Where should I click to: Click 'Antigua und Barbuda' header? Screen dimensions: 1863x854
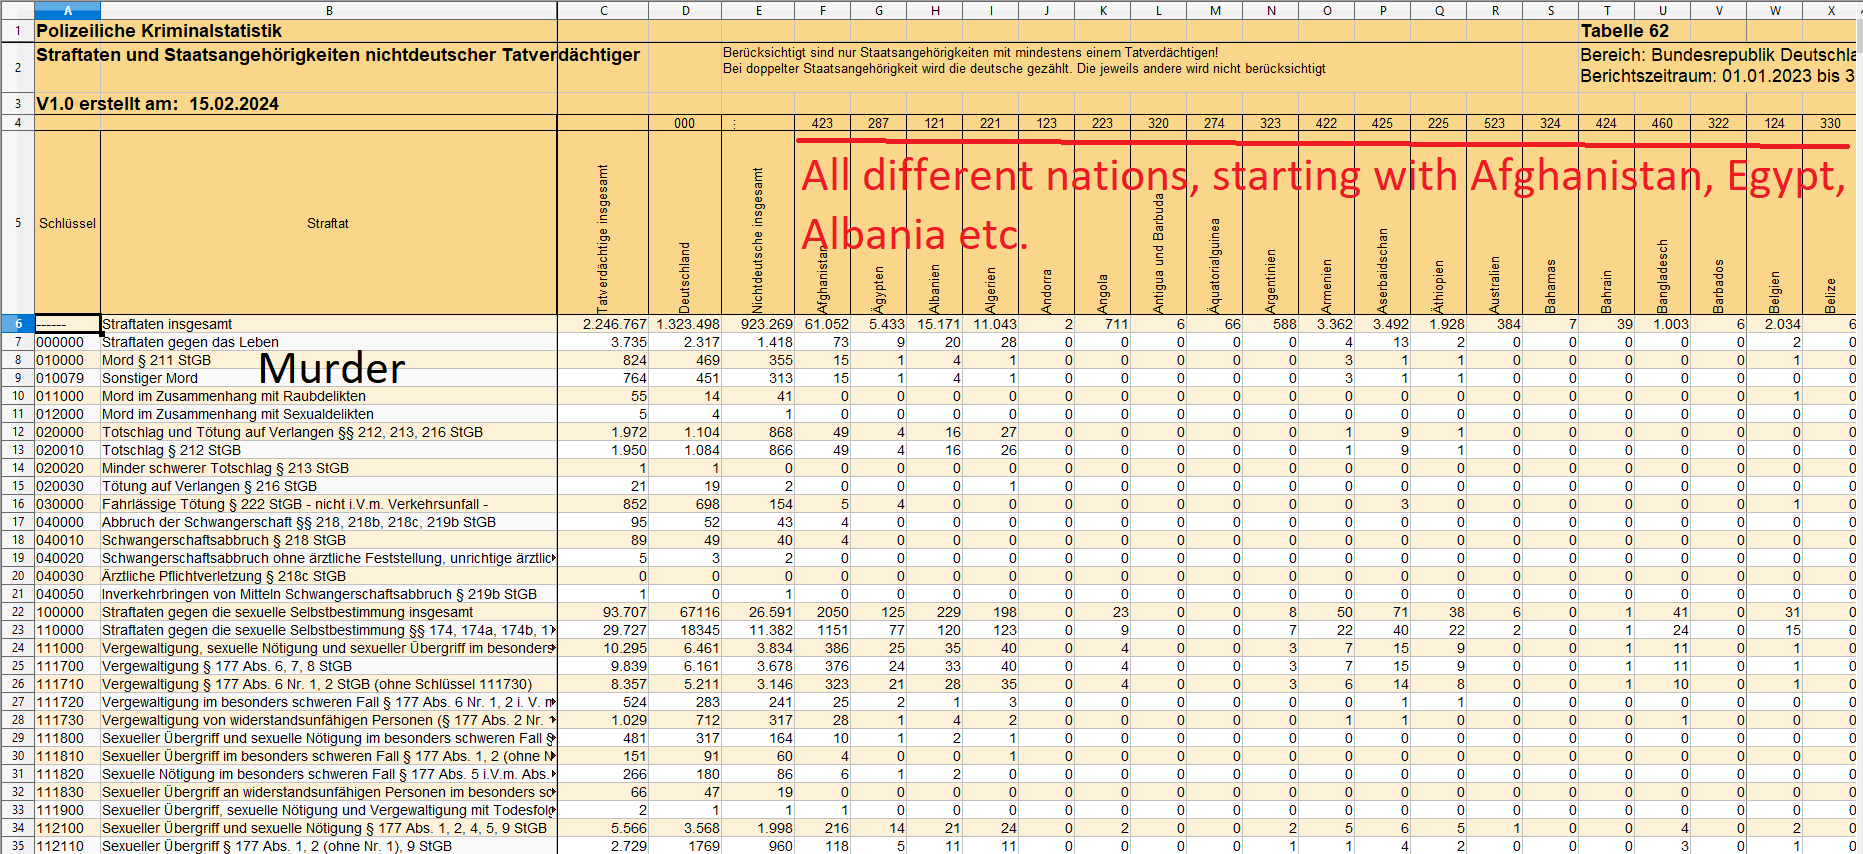[x=1159, y=253]
